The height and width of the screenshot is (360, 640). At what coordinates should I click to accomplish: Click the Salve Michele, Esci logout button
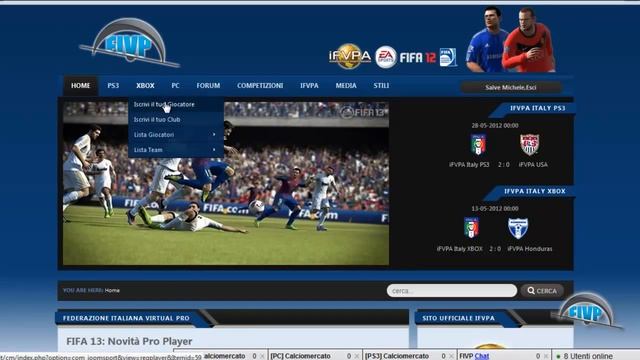(511, 87)
